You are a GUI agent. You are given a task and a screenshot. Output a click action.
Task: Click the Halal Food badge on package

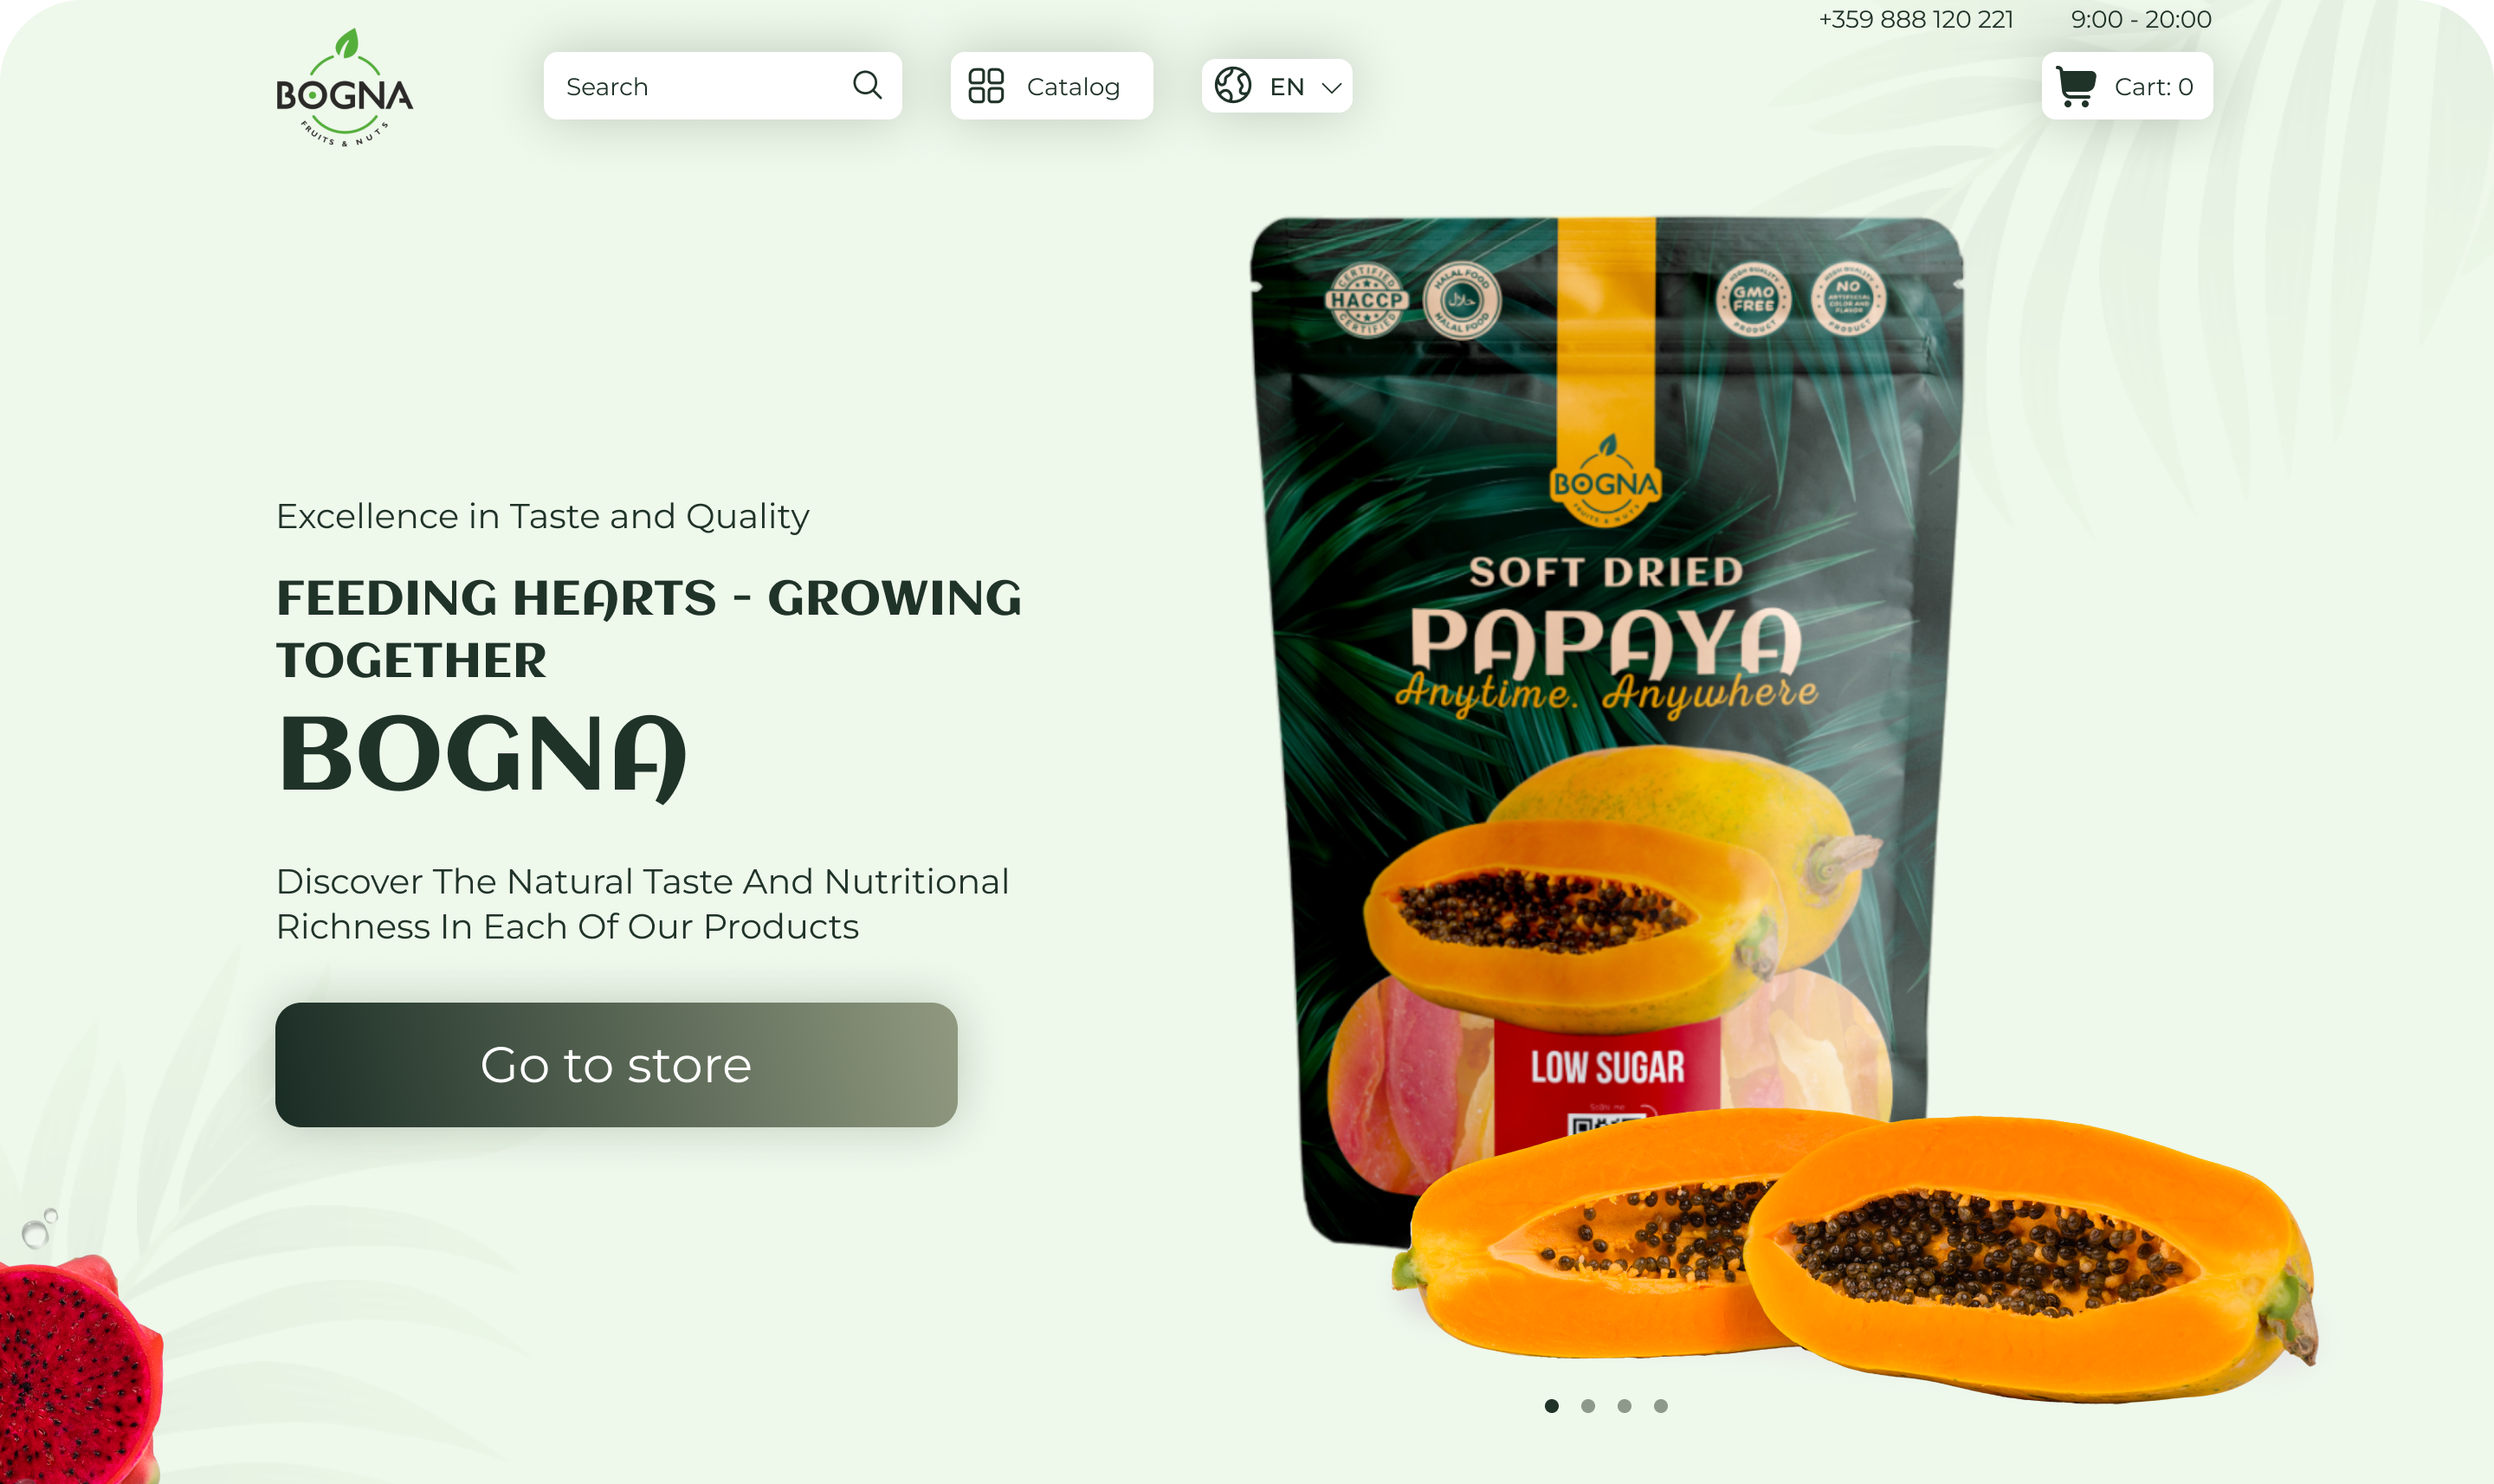coord(1462,299)
